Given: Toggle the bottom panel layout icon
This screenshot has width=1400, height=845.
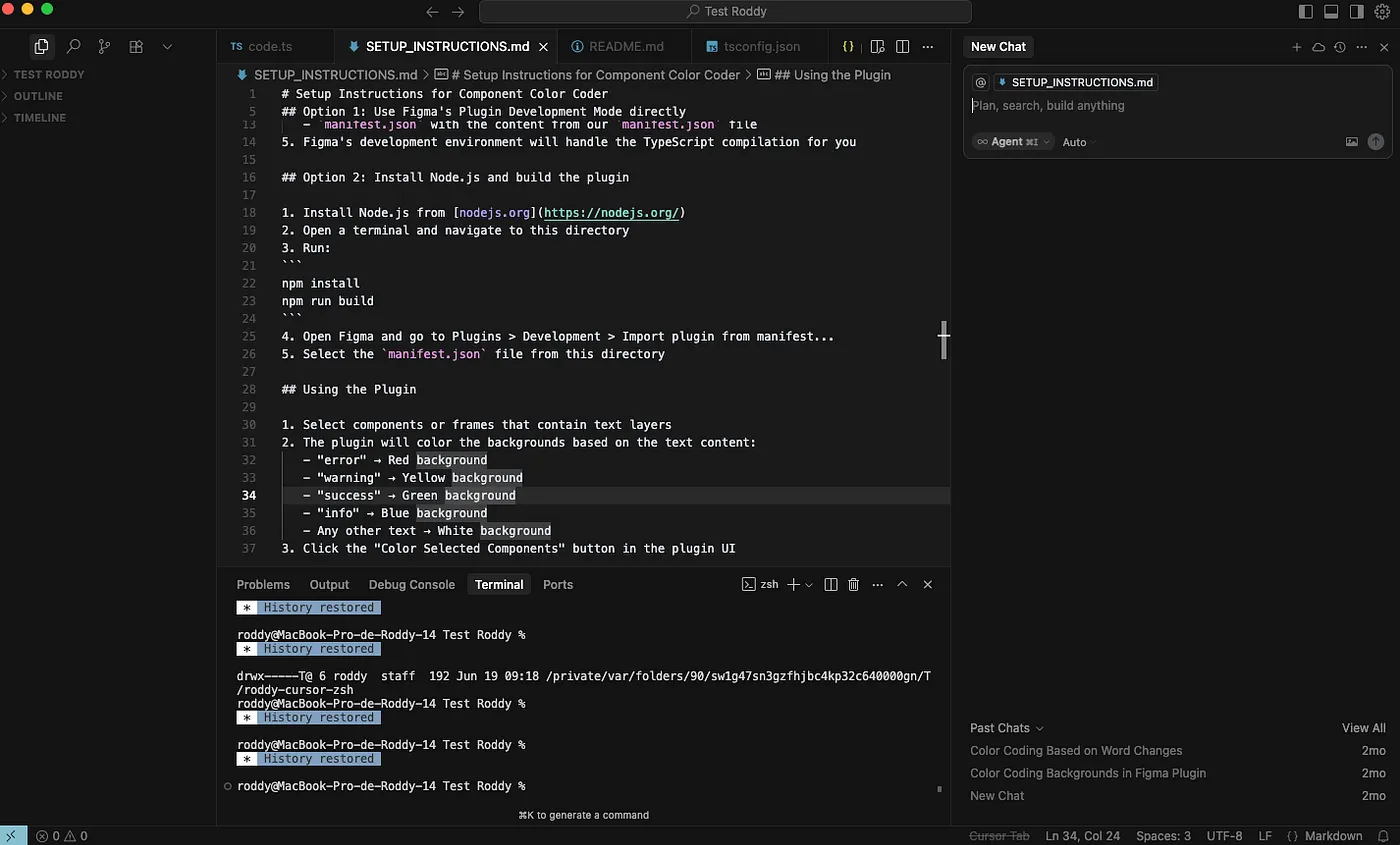Looking at the screenshot, I should (x=1331, y=12).
